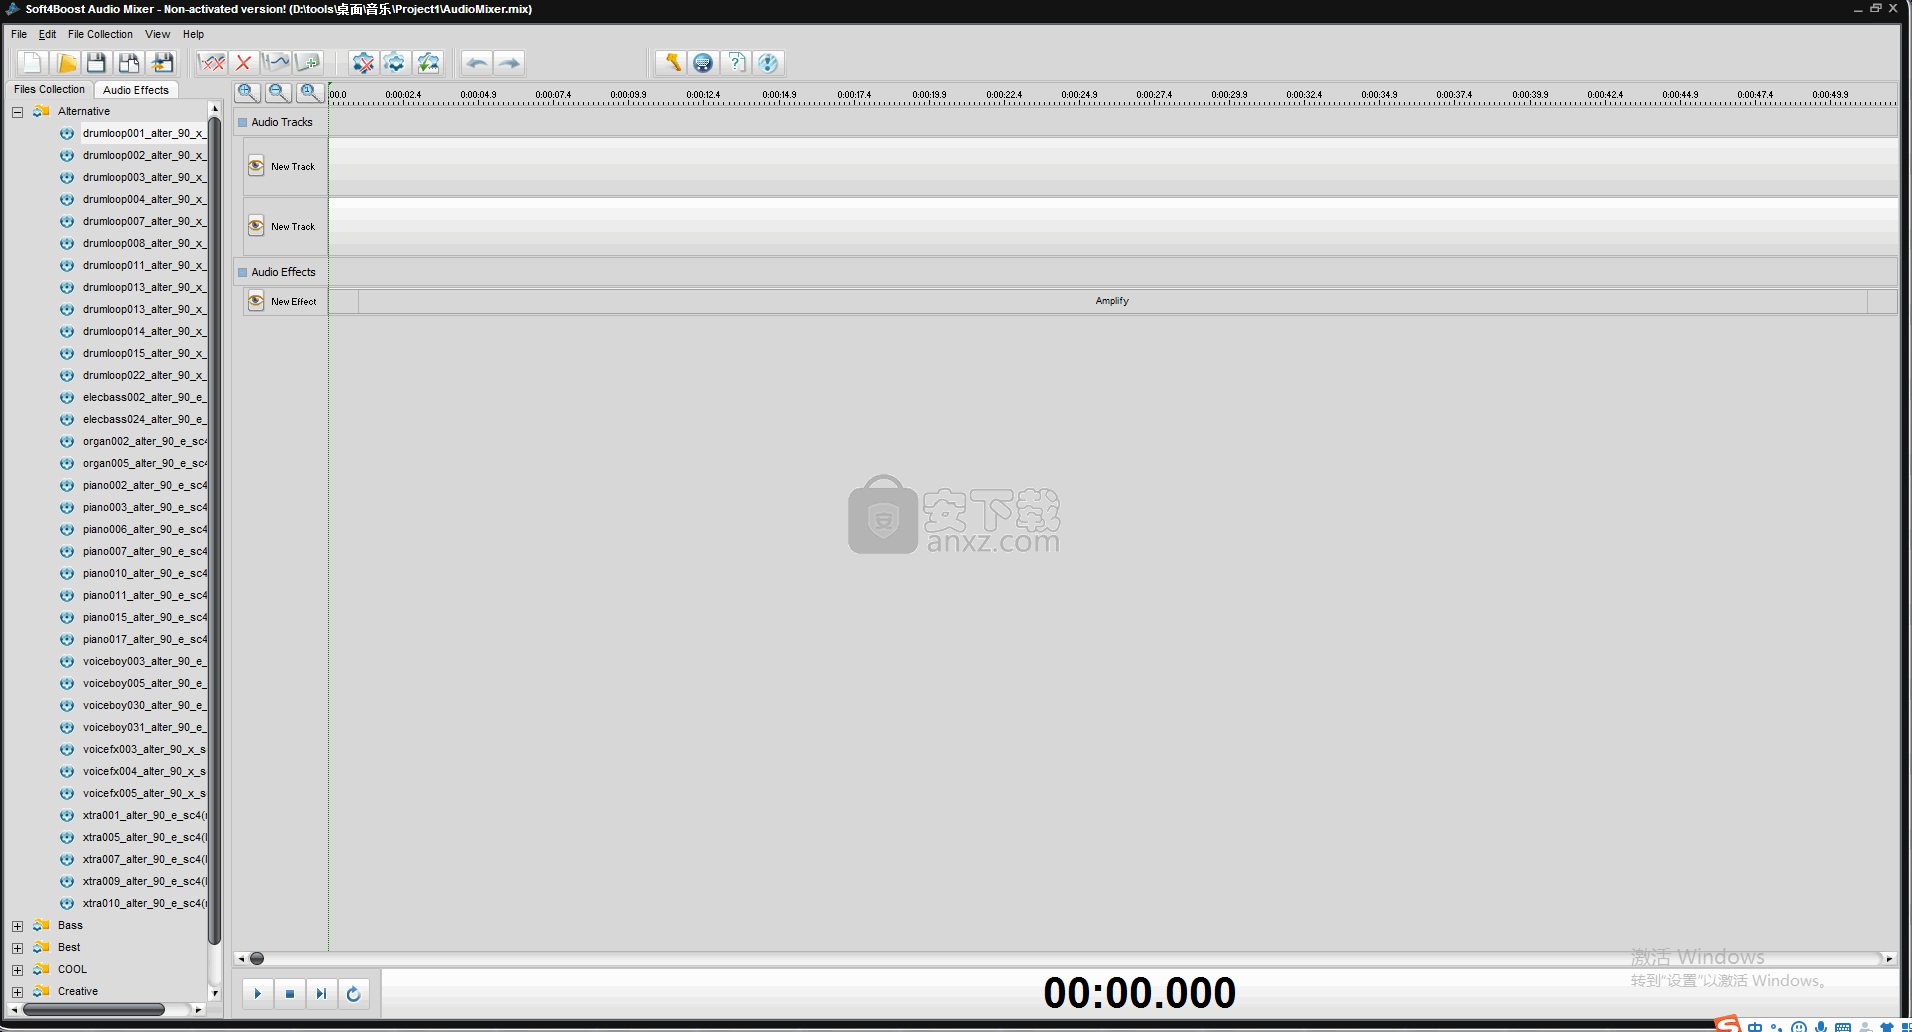Click the add track icon with green plus
Viewport: 1912px width, 1032px height.
coord(309,63)
